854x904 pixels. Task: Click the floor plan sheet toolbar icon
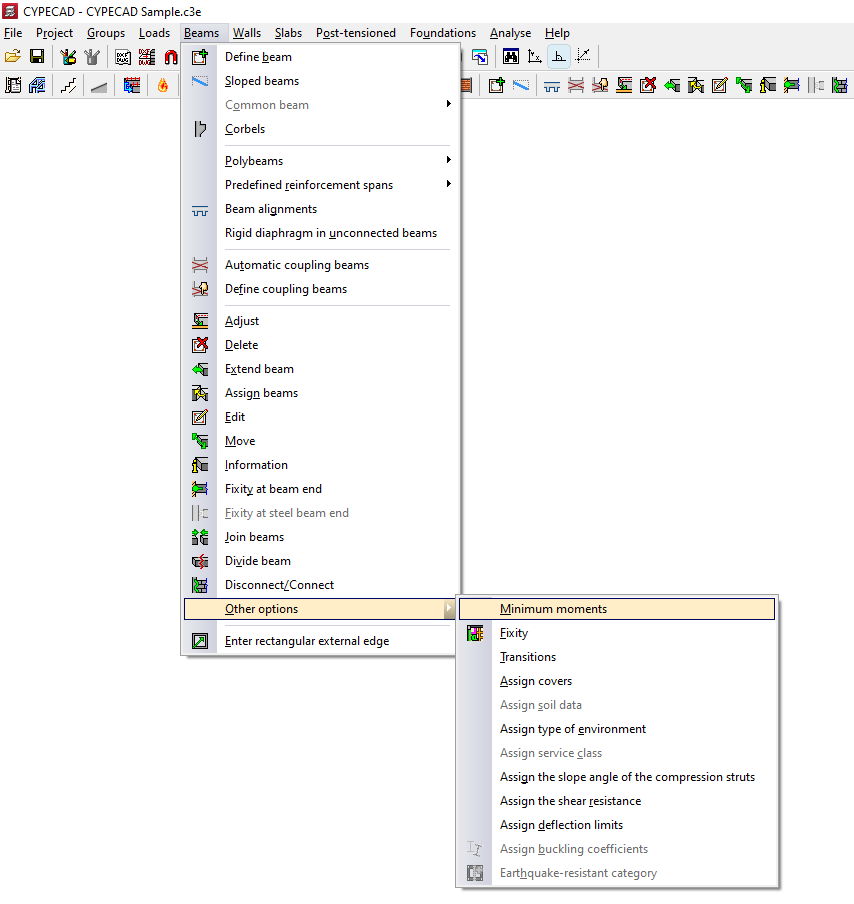[13, 86]
